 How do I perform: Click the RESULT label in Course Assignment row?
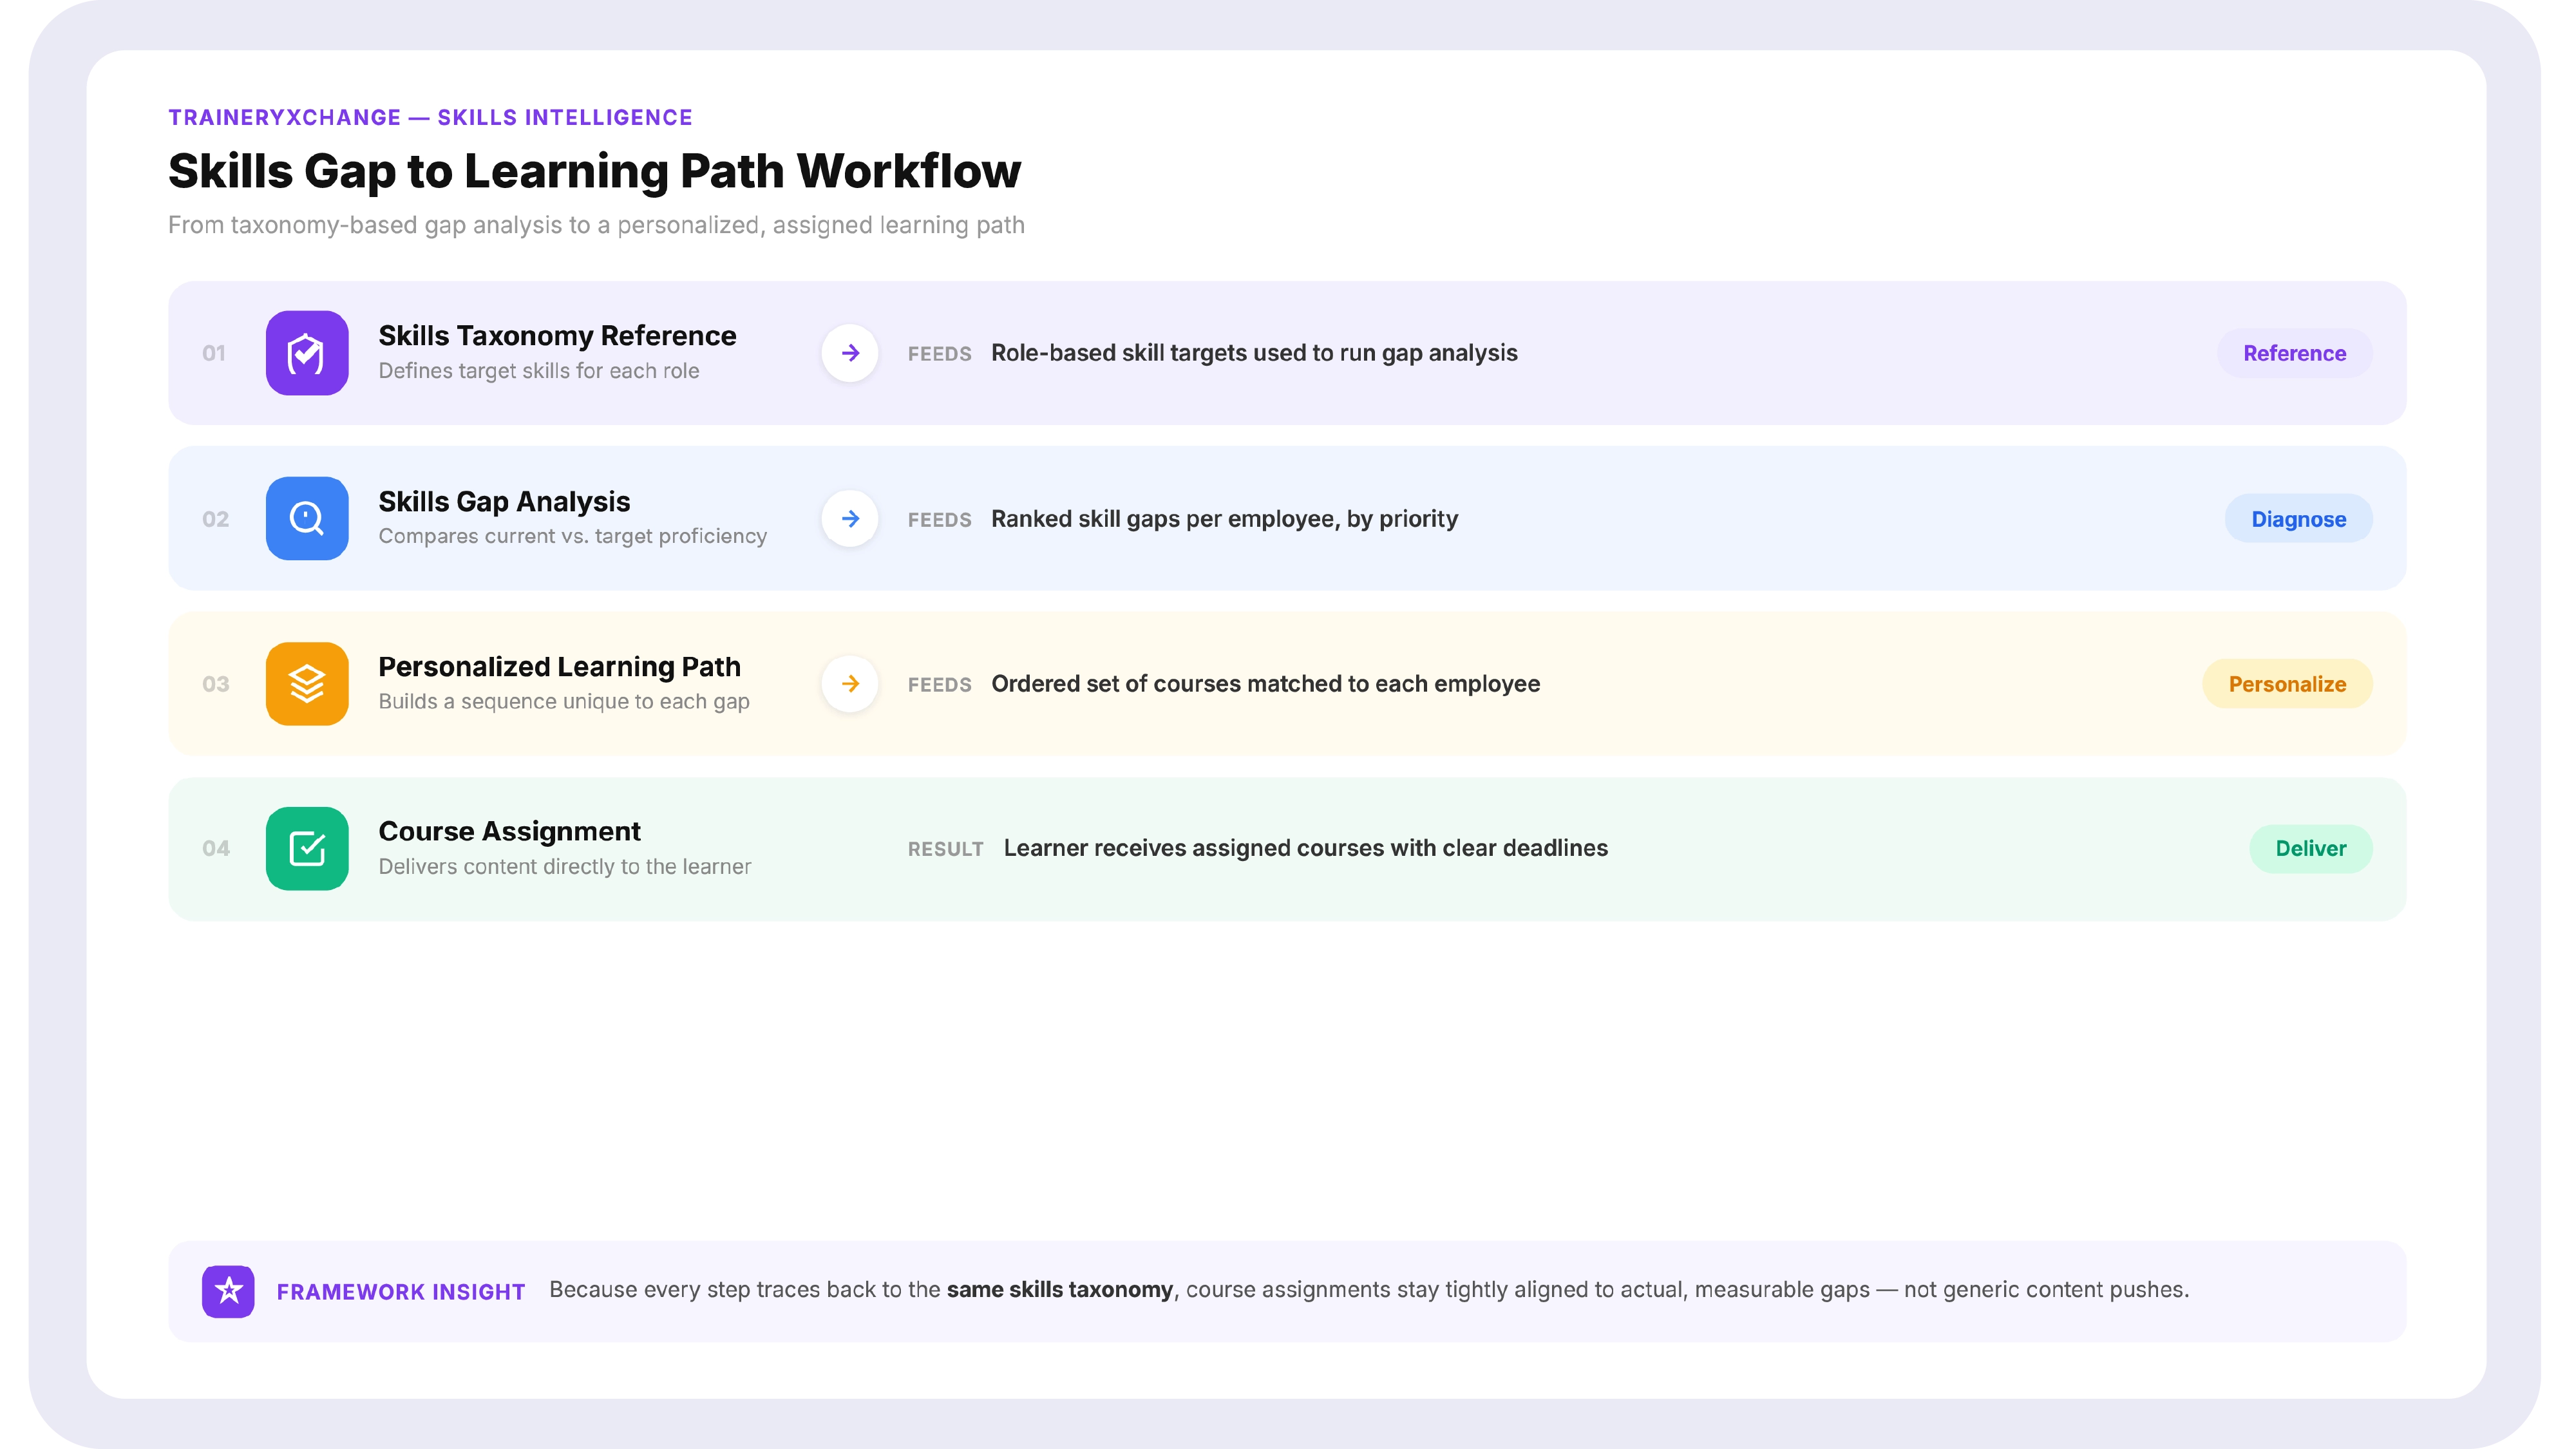pos(945,849)
